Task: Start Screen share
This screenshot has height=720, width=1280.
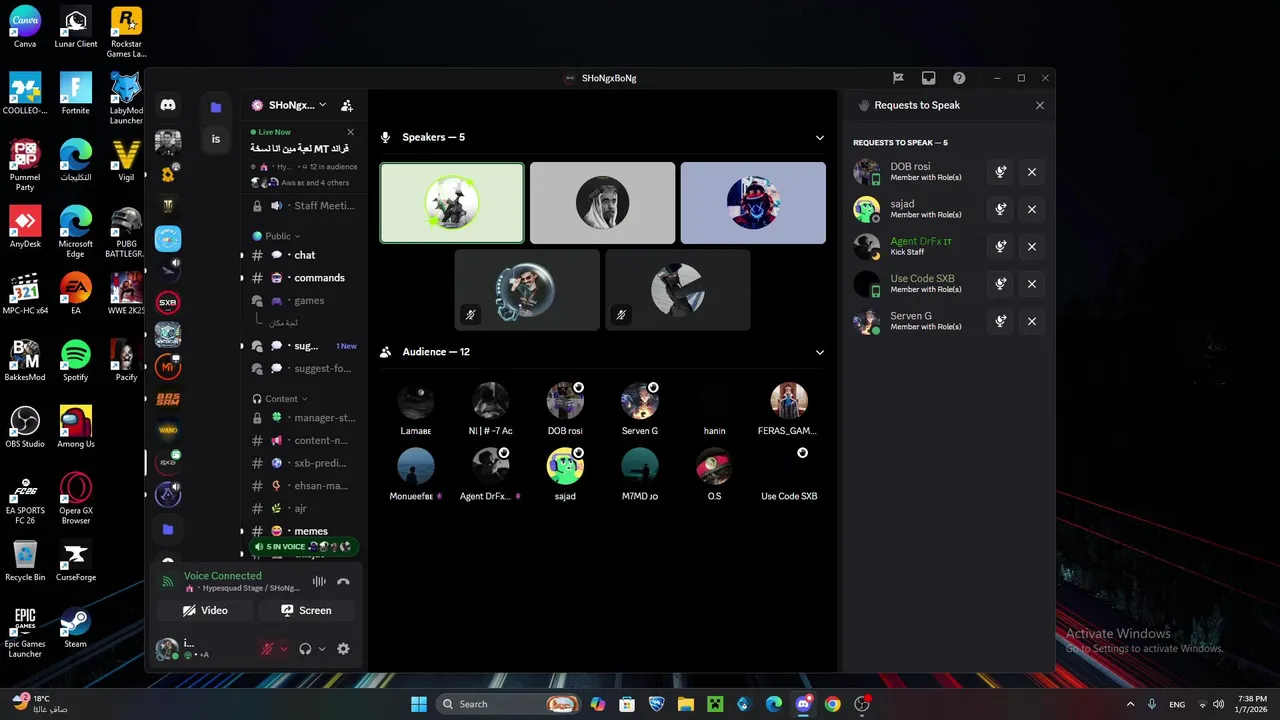Action: click(306, 610)
